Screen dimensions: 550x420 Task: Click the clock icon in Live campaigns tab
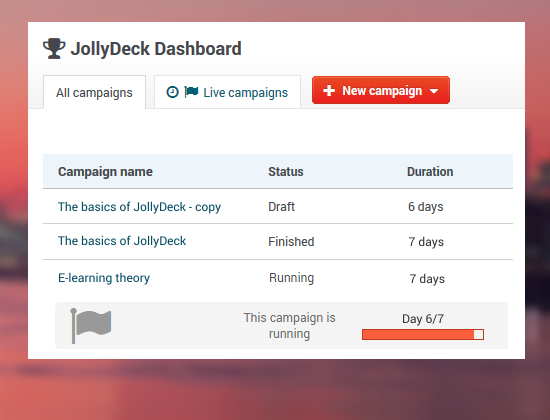tap(172, 92)
